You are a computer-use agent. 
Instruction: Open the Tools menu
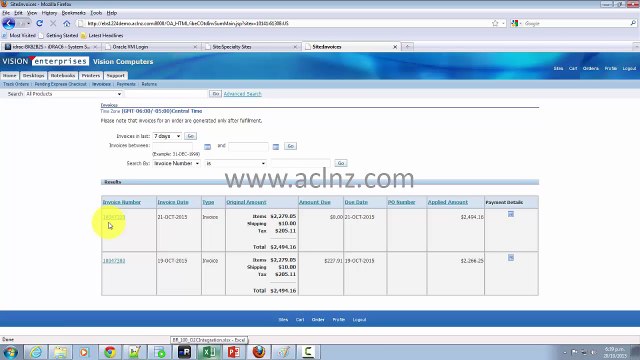(96, 13)
